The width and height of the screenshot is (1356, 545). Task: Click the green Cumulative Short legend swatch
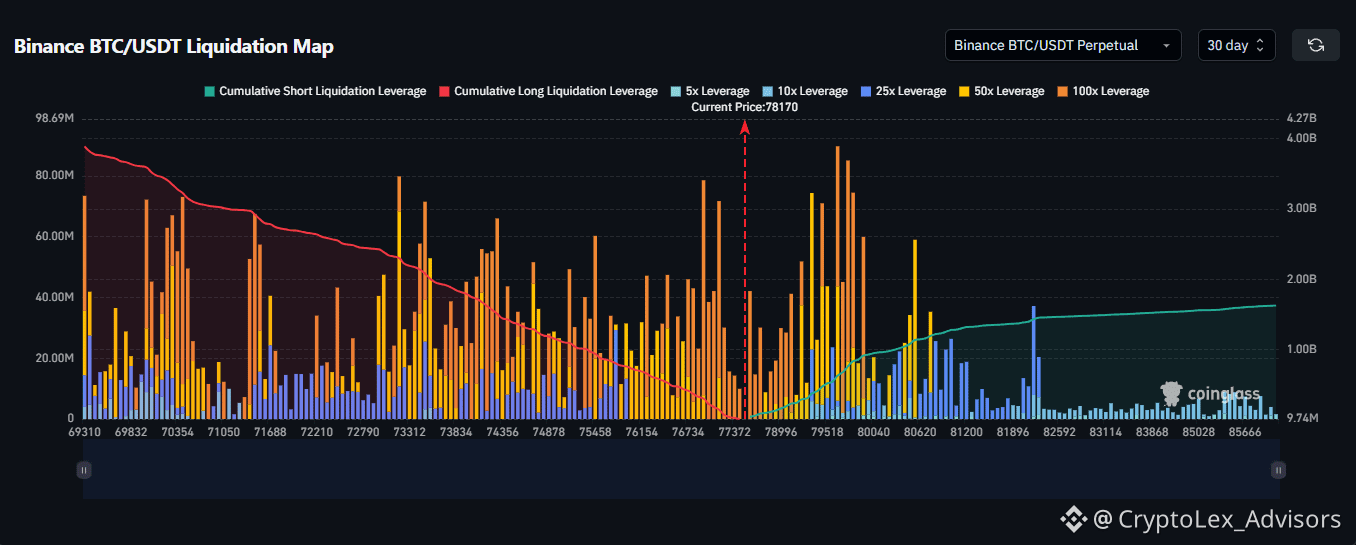click(x=208, y=91)
